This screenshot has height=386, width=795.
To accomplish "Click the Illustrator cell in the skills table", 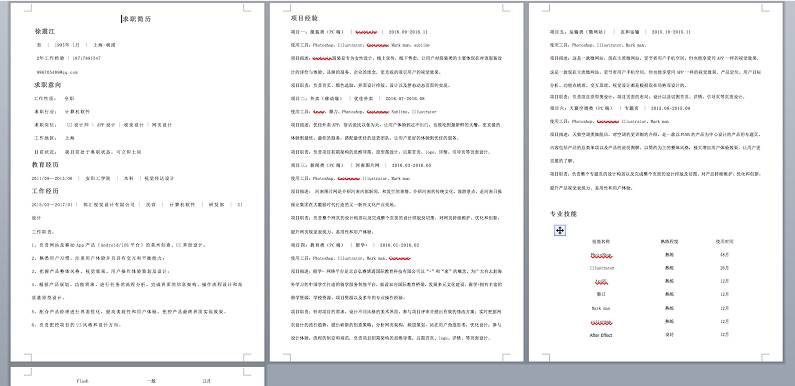I will pos(602,268).
